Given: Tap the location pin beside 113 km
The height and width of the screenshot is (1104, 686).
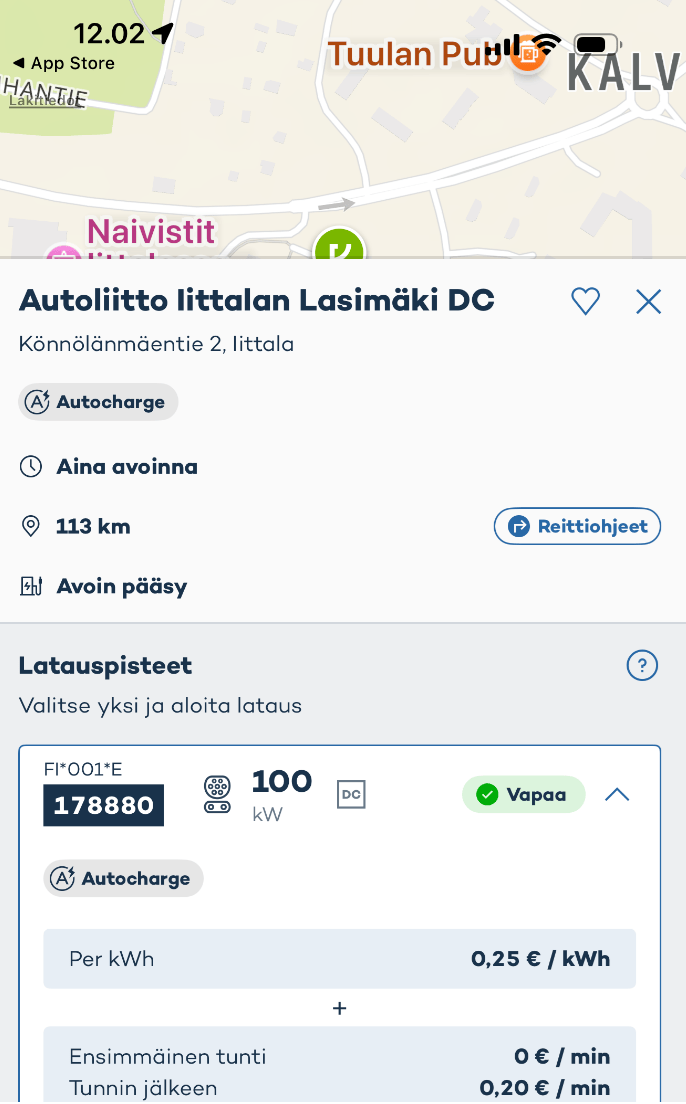Looking at the screenshot, I should point(31,526).
